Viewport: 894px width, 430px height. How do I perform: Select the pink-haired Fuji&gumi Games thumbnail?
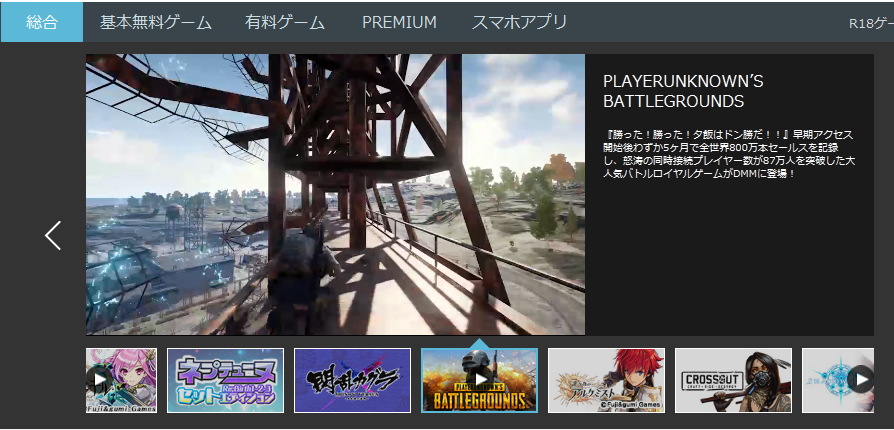121,380
